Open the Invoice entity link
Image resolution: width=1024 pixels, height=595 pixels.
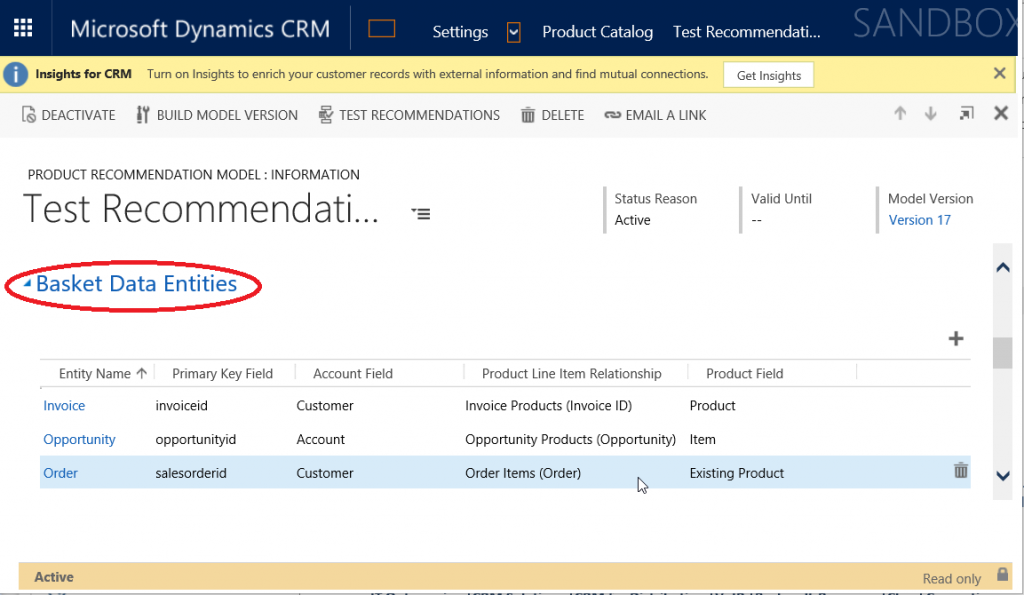64,406
